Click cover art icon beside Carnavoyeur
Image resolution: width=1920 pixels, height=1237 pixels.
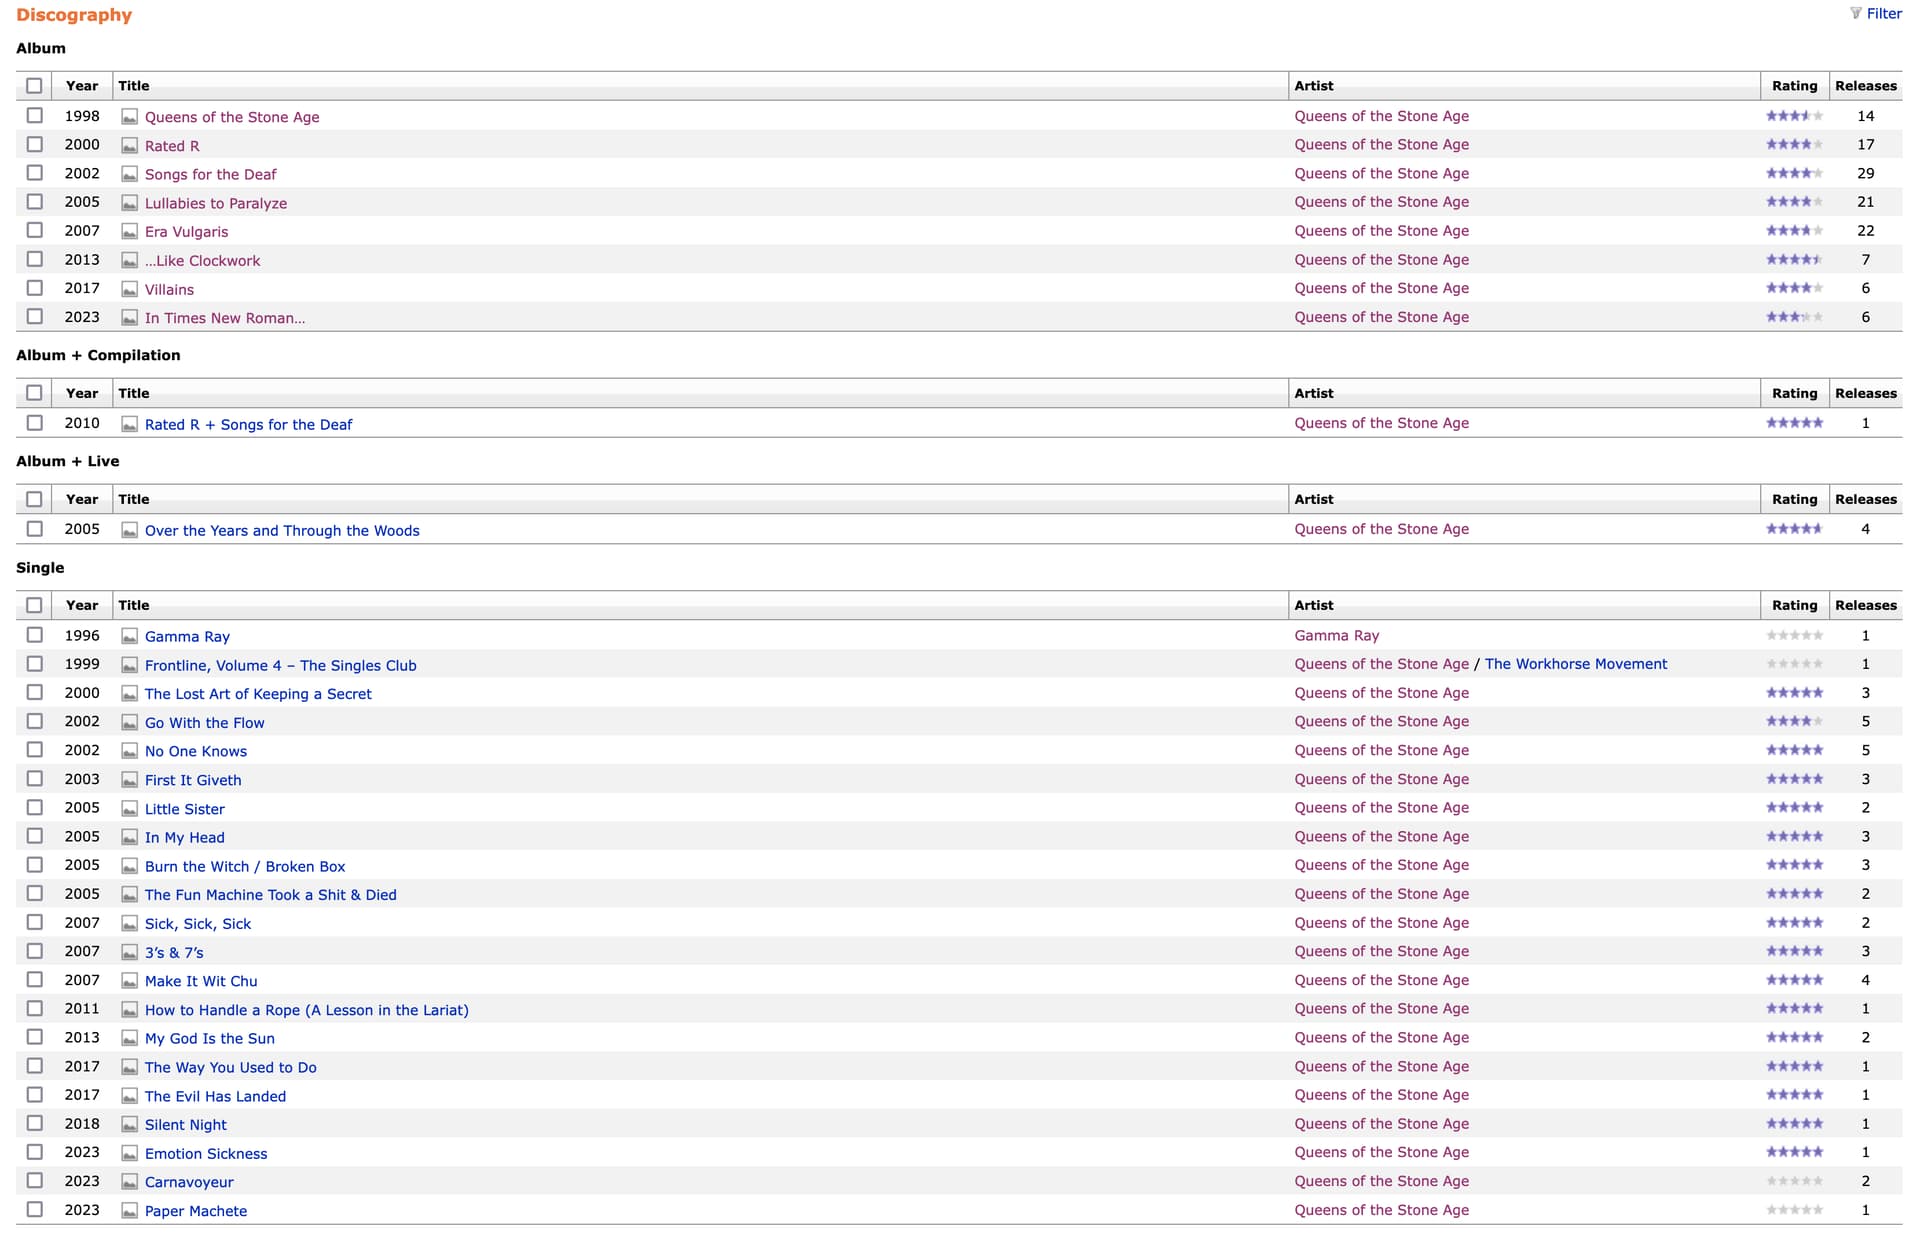(x=129, y=1183)
